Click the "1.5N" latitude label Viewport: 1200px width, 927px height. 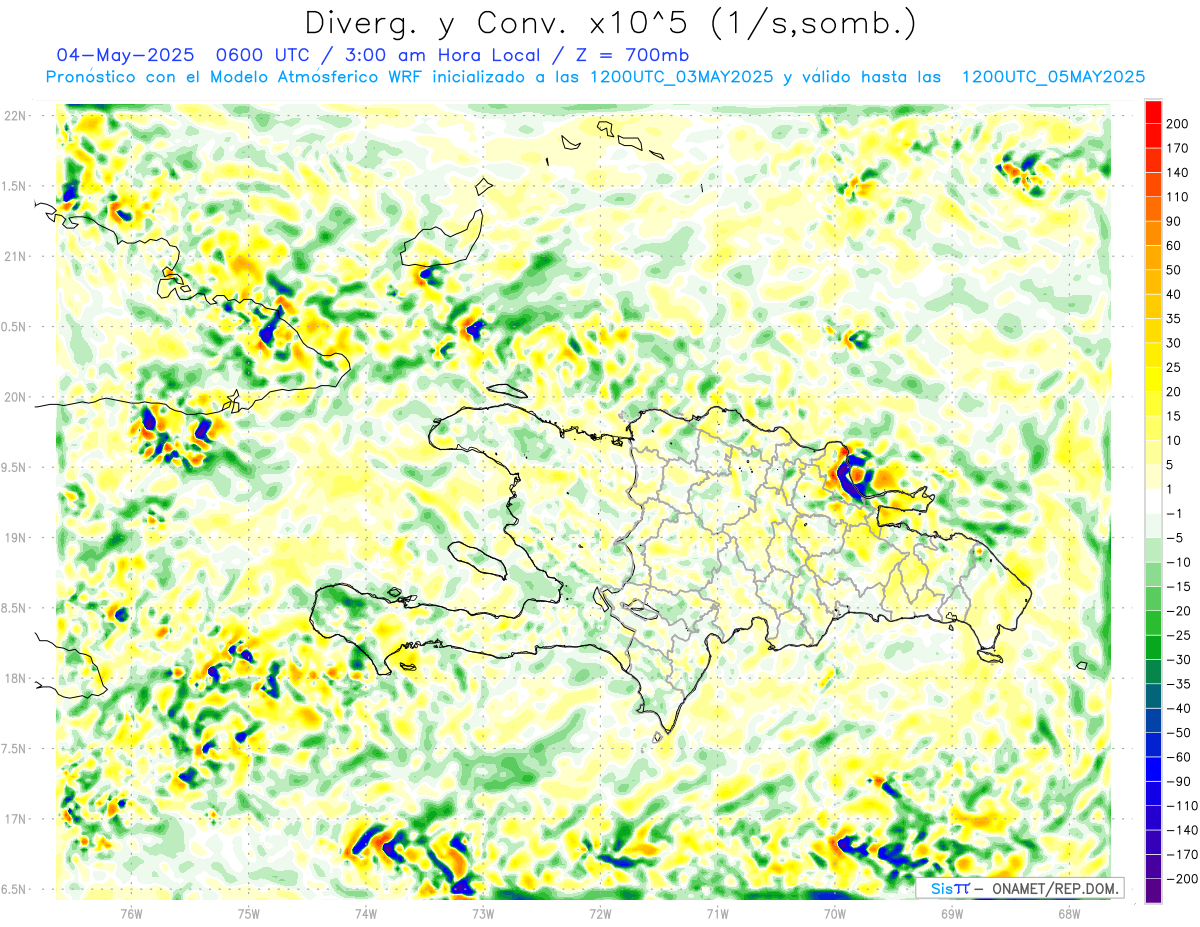click(14, 186)
